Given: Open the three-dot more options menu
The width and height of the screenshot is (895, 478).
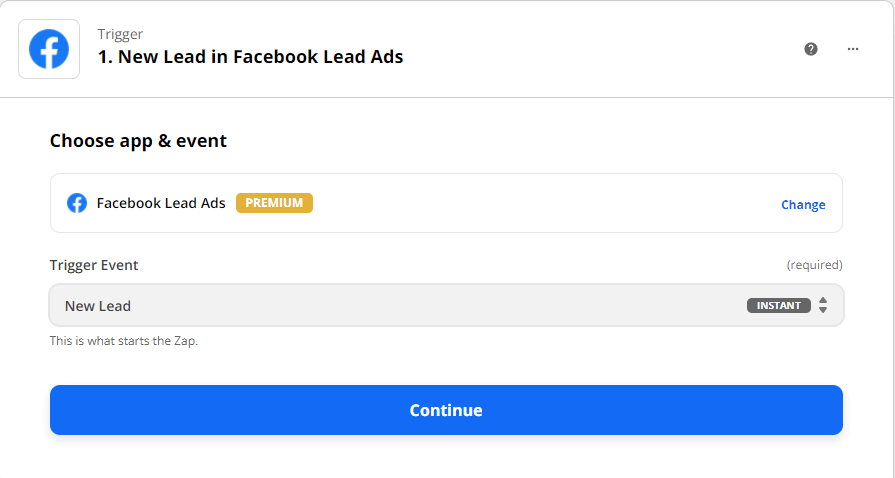Looking at the screenshot, I should [x=853, y=48].
